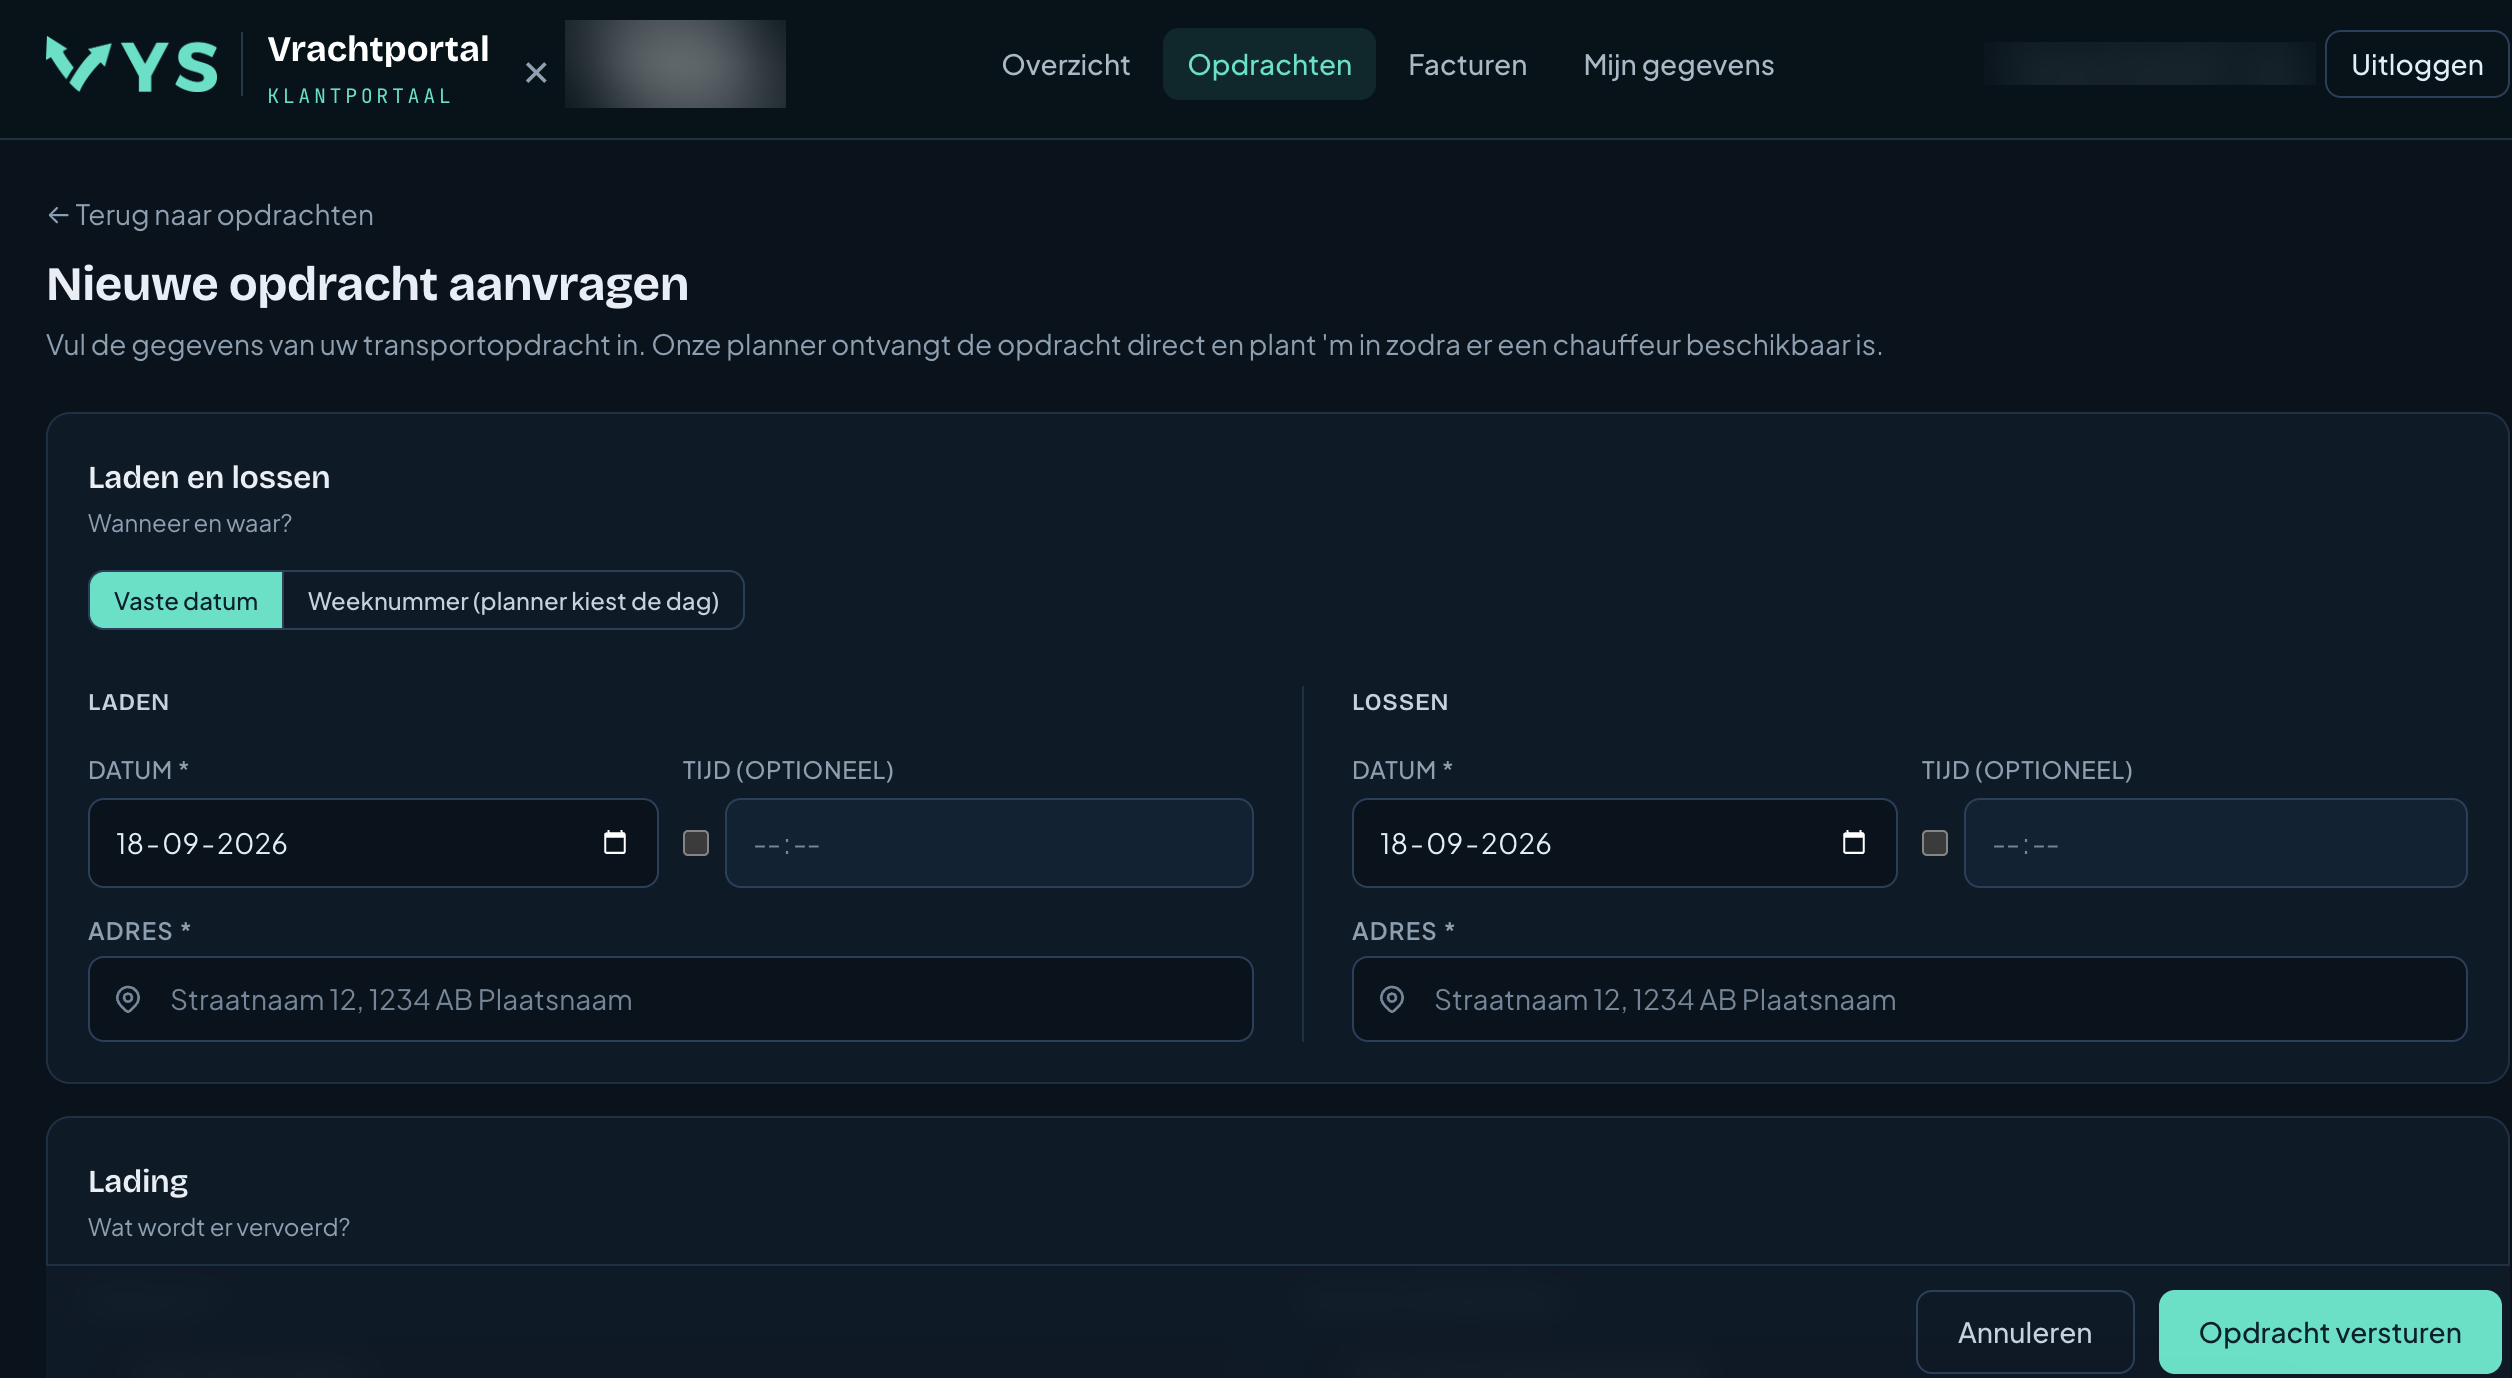Select the Vaste datum option
The image size is (2512, 1378).
tap(186, 600)
